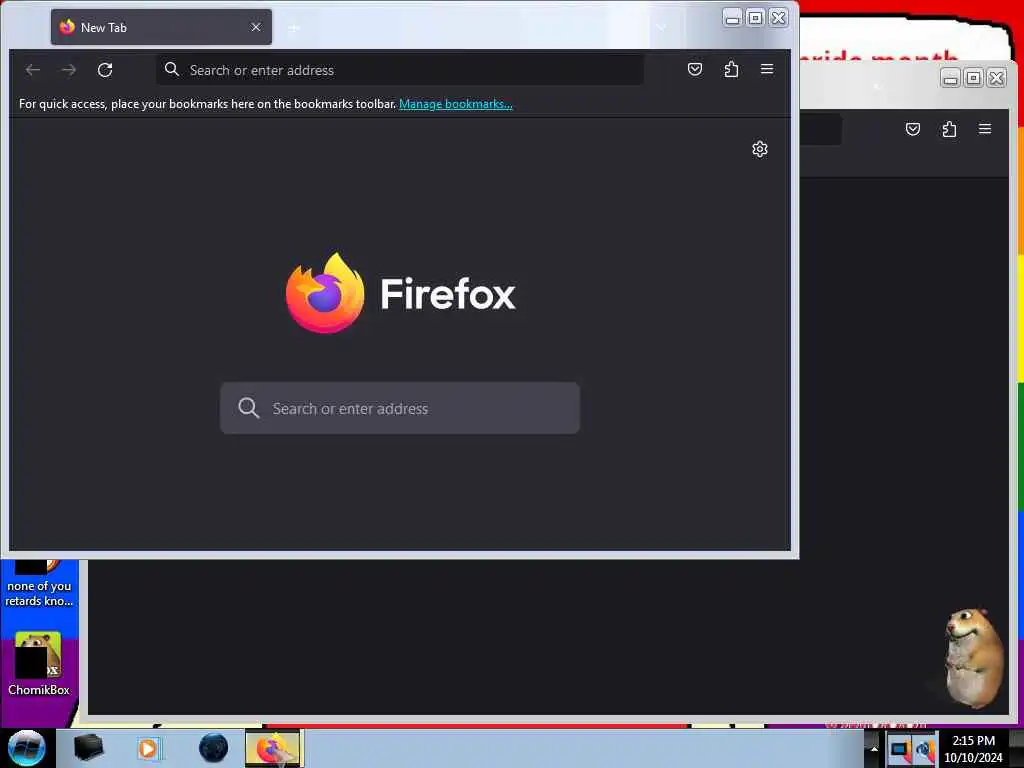Screen dimensions: 1024x768
Task: Open Pocket icon in background Firefox window
Action: pos(913,129)
